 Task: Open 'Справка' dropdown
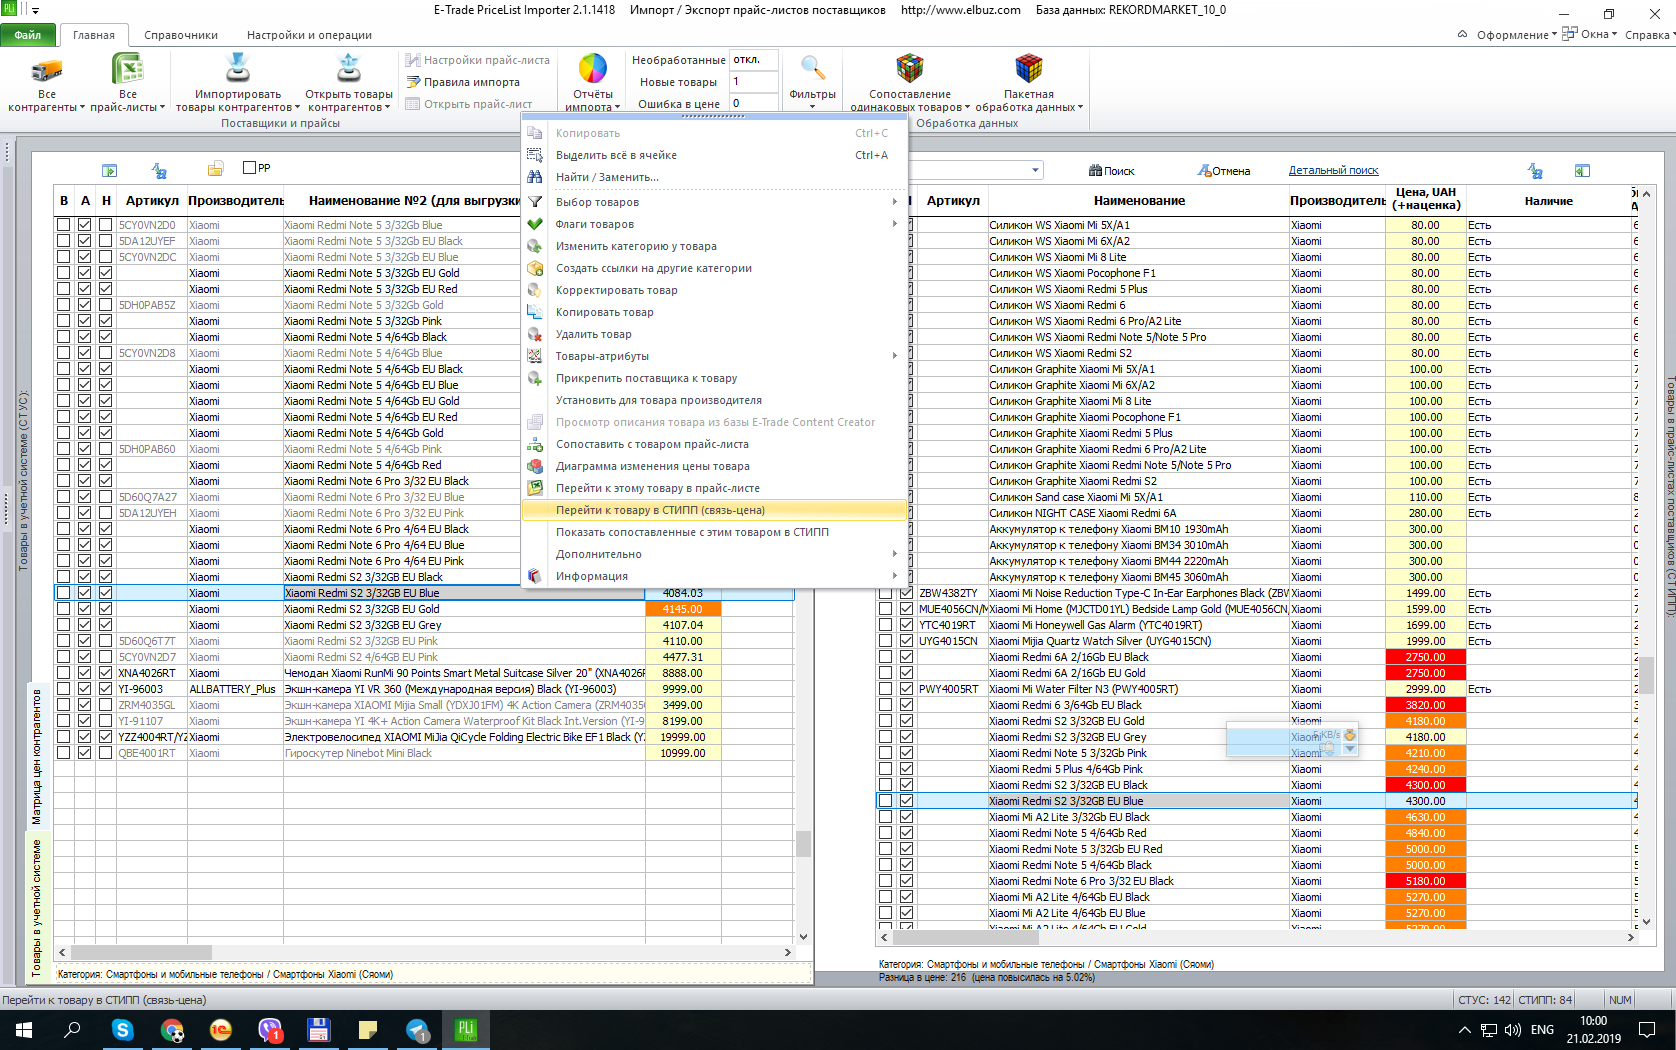1649,35
